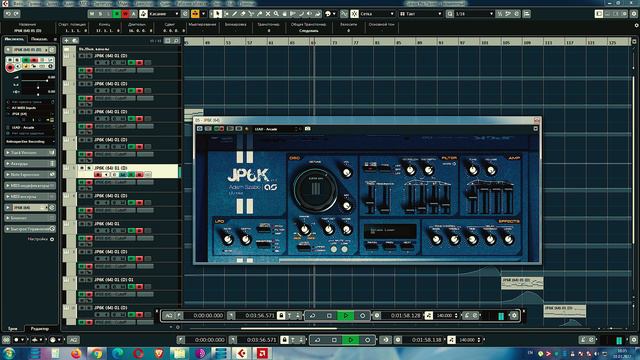
Task: Switch to the Инспектор tab
Action: 14,39
